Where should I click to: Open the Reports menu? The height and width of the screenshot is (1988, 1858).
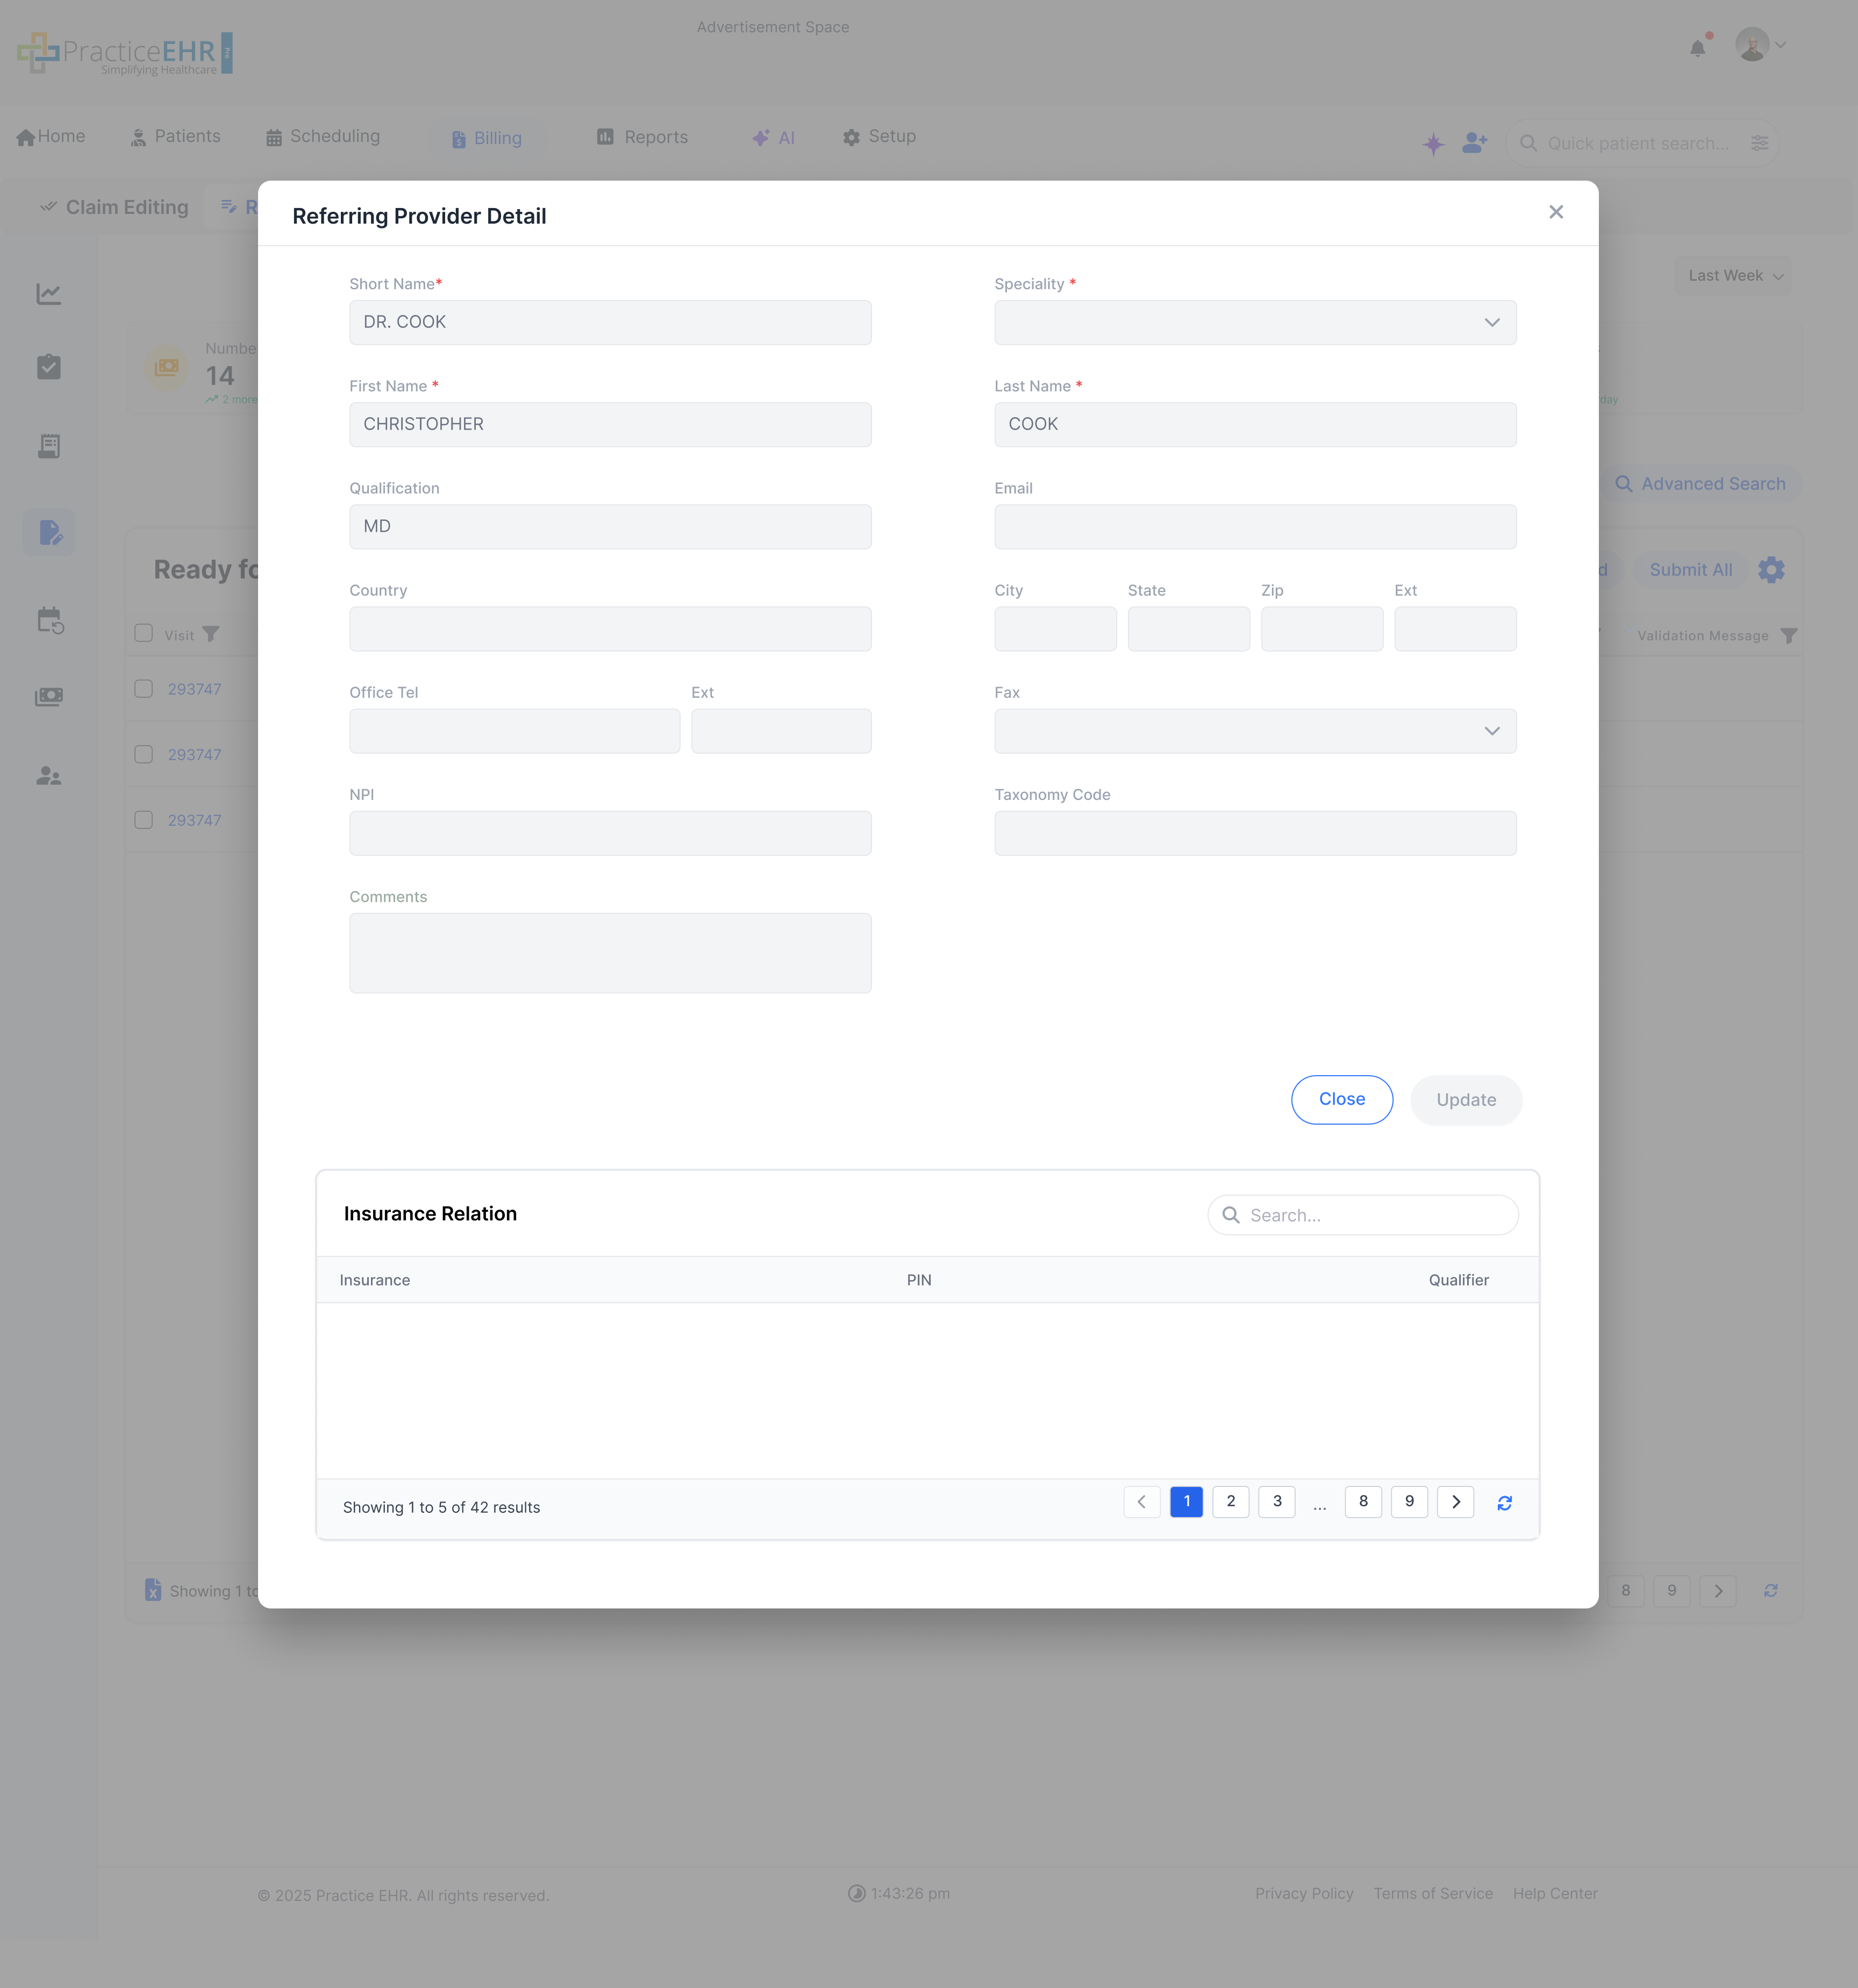point(642,137)
